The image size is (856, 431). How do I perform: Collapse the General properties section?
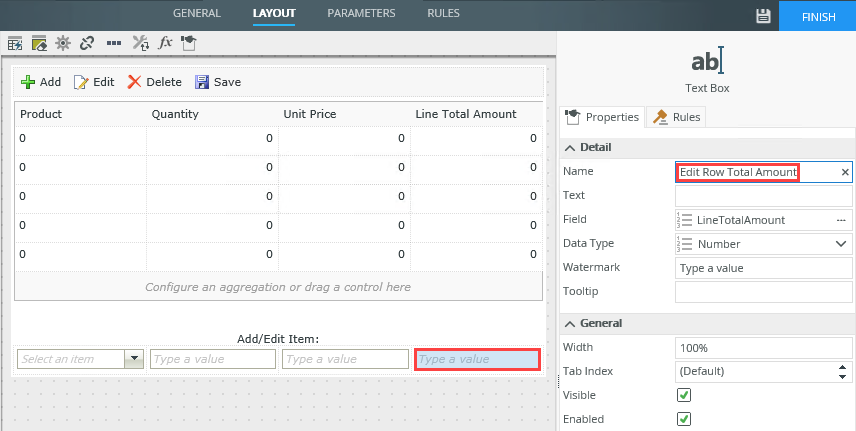pyautogui.click(x=569, y=323)
